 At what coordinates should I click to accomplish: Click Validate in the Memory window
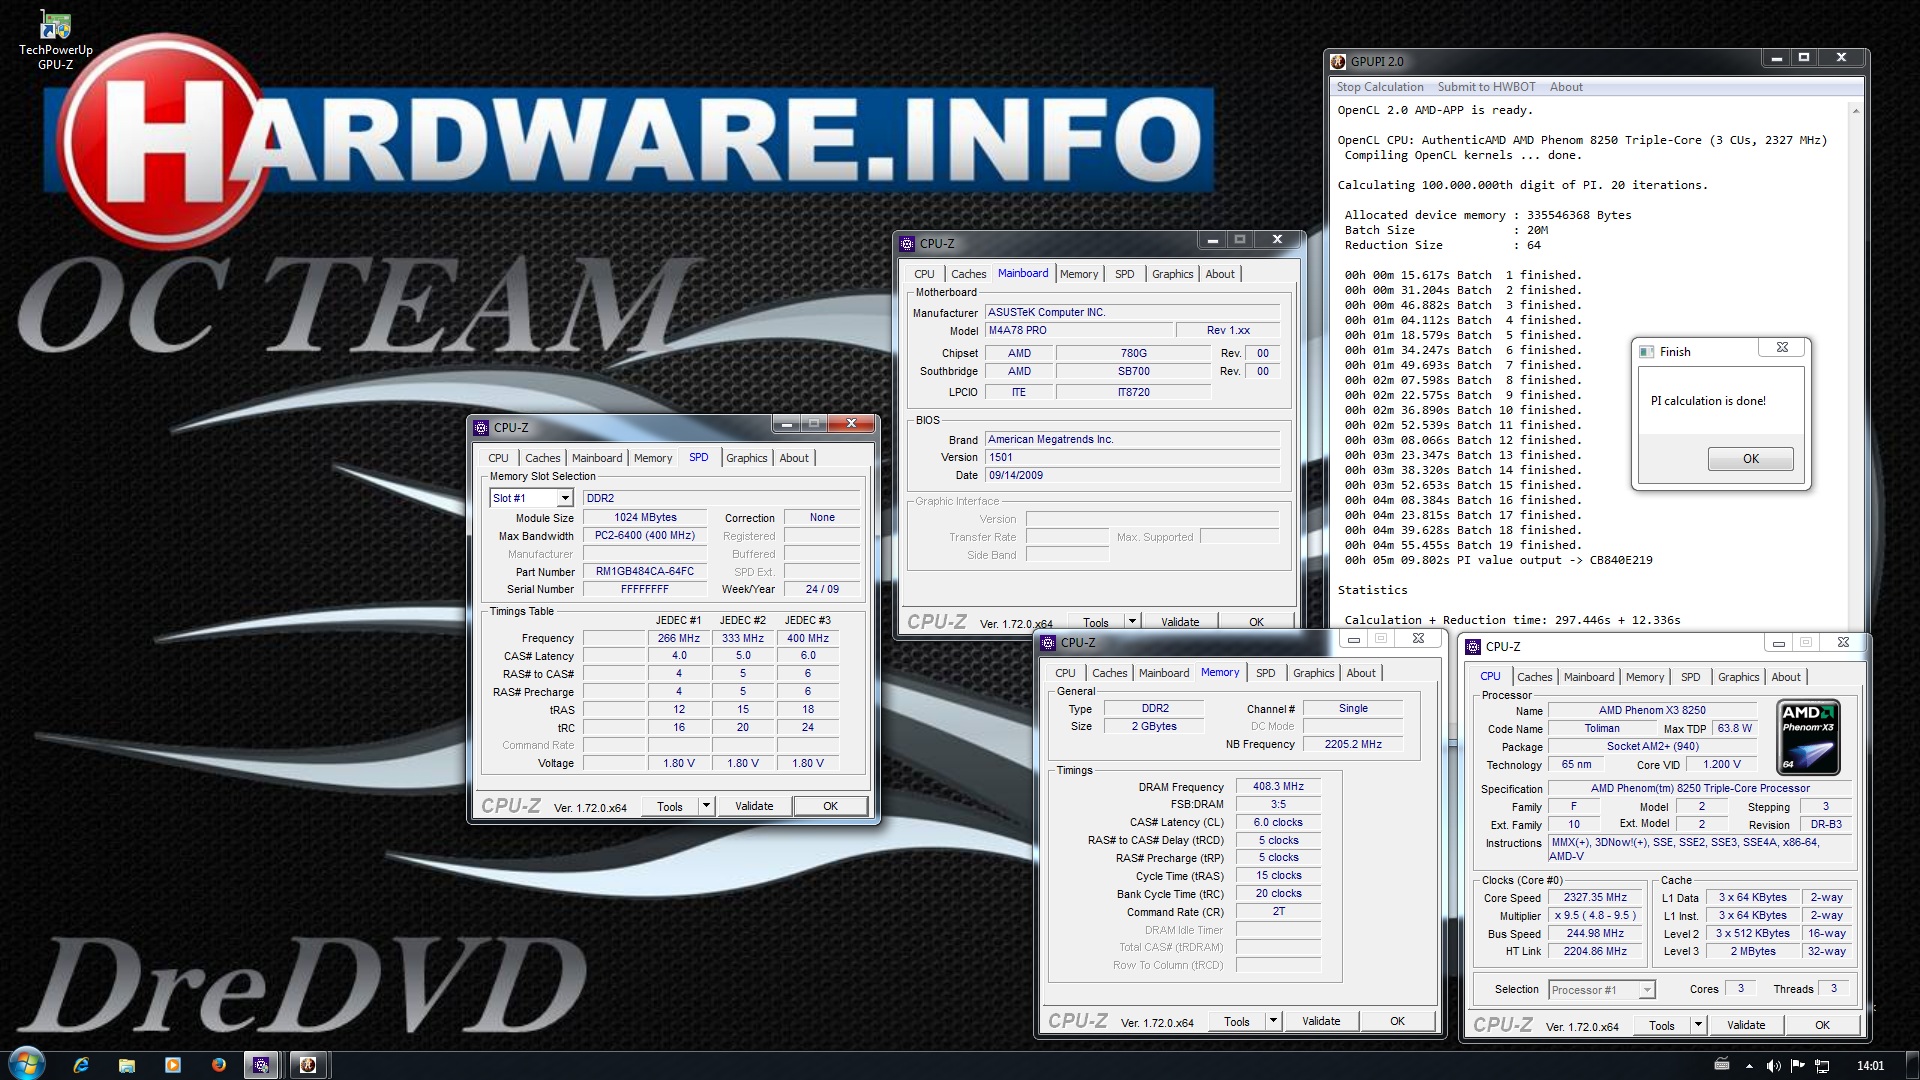tap(1321, 1021)
